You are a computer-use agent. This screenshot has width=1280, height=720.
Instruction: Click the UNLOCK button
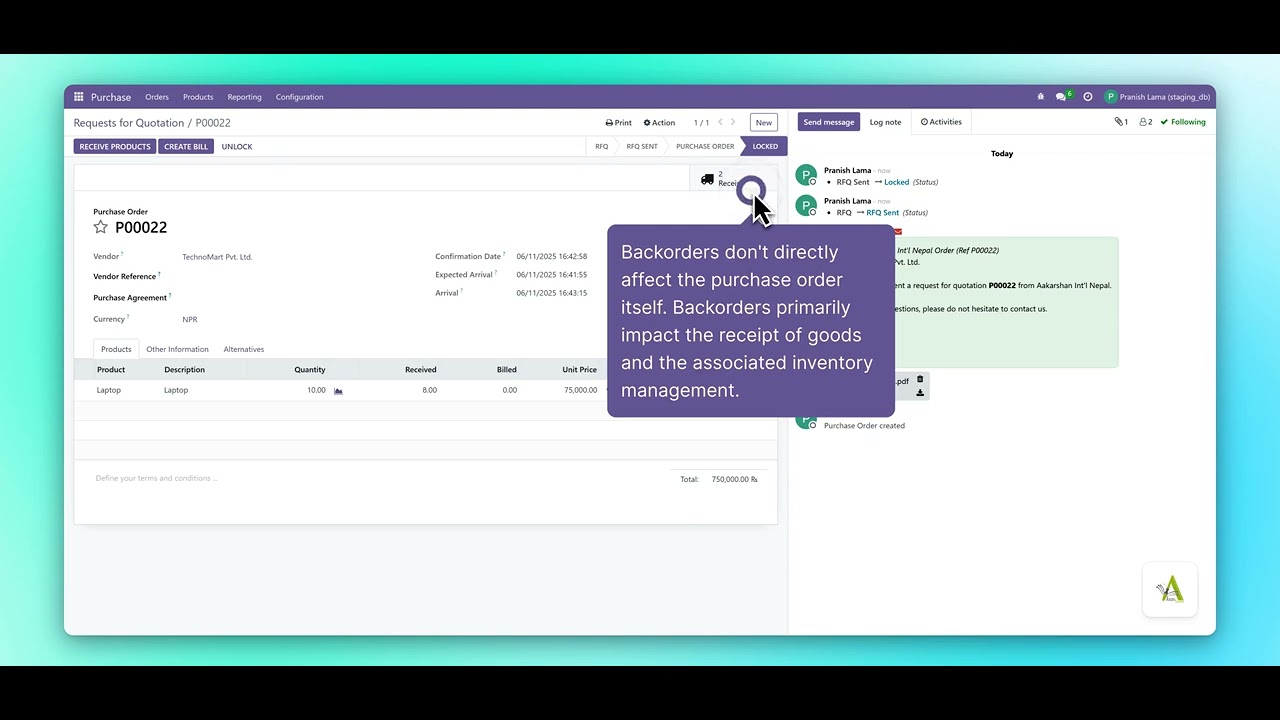point(237,146)
